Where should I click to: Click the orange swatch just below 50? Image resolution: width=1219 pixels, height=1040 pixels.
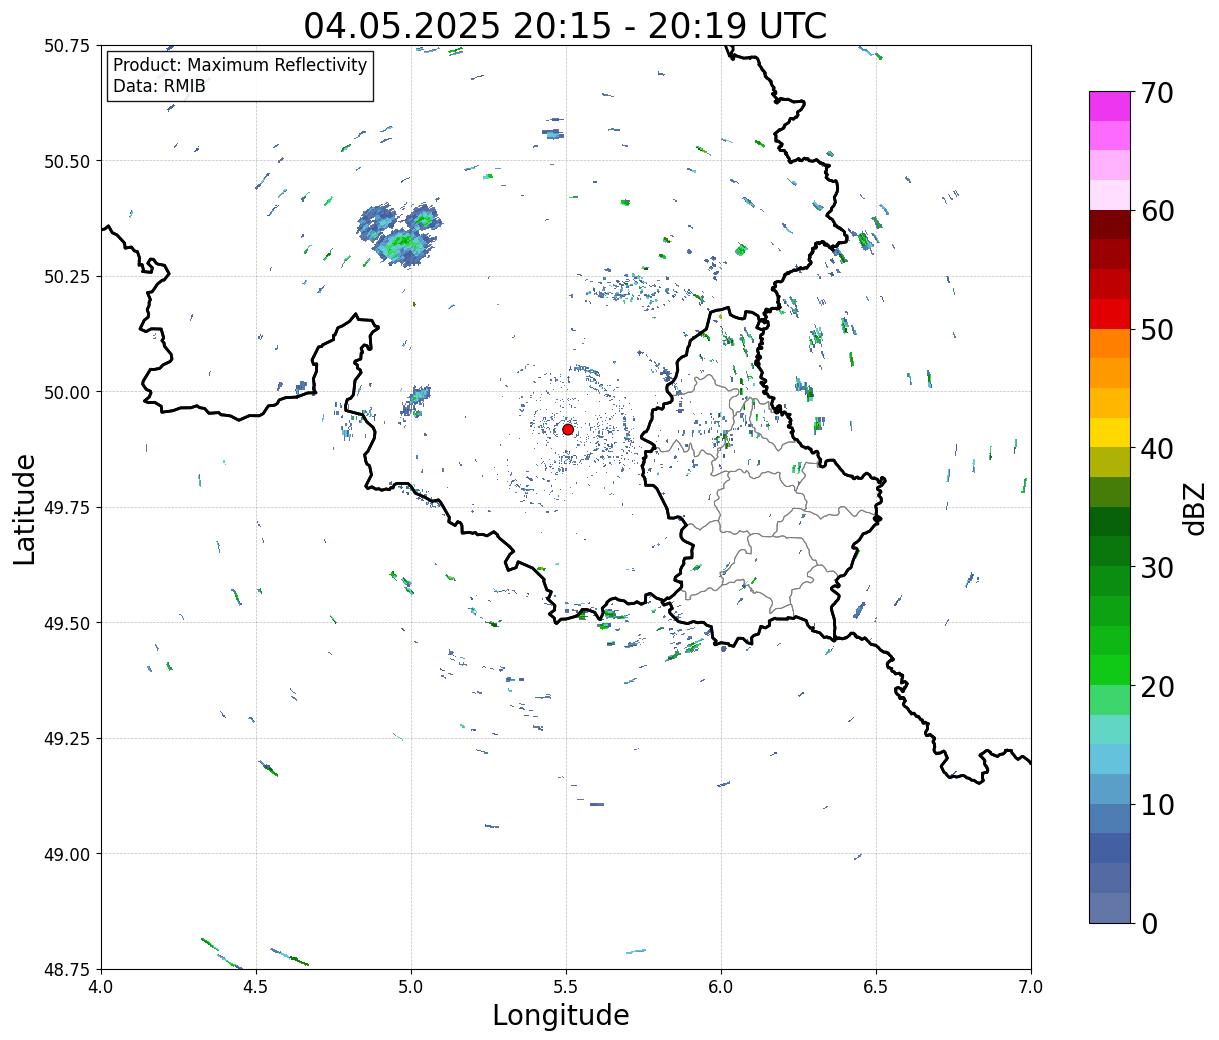pos(1110,344)
